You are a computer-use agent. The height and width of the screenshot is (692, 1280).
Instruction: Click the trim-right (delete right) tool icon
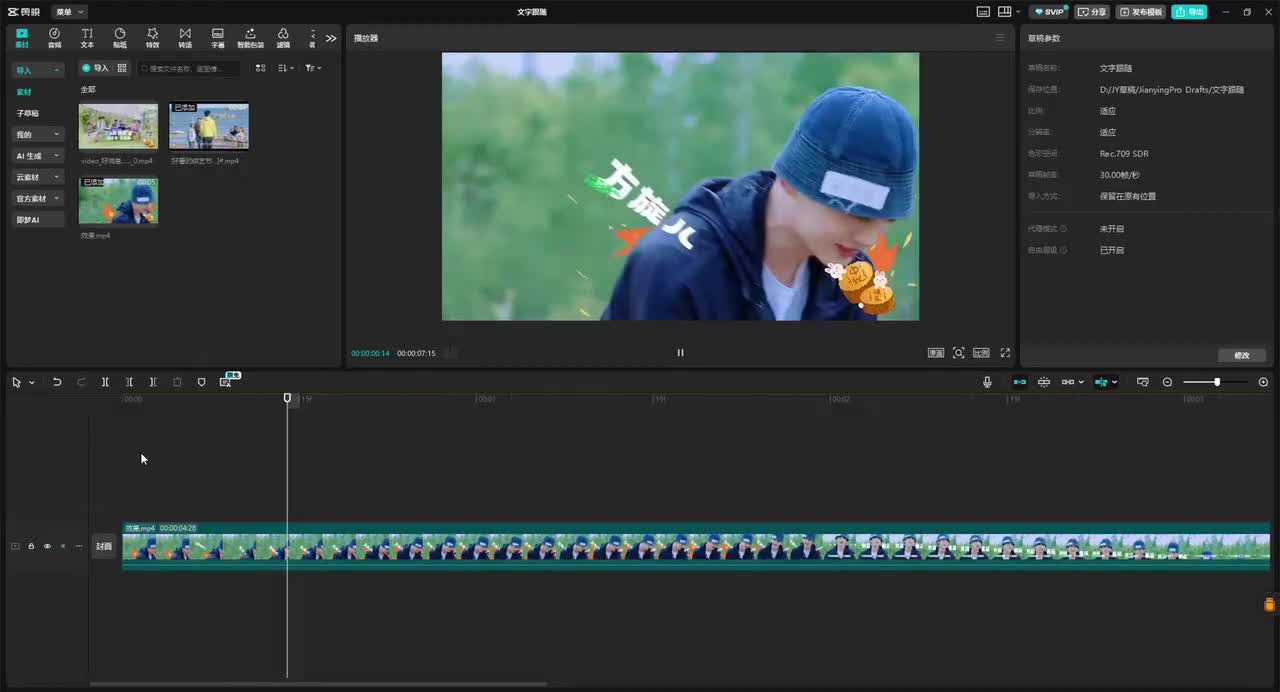[x=153, y=382]
